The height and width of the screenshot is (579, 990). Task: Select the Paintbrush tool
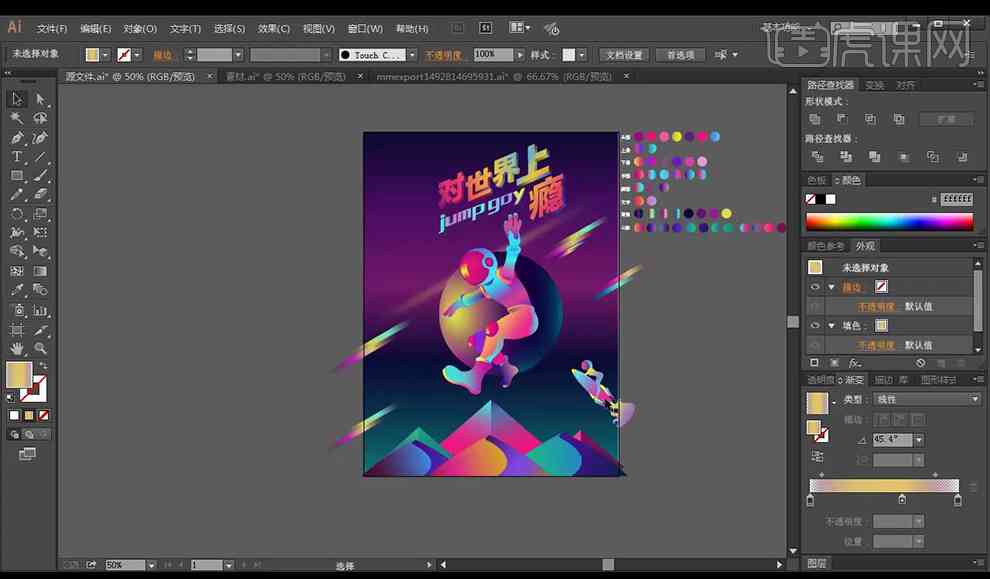point(40,176)
